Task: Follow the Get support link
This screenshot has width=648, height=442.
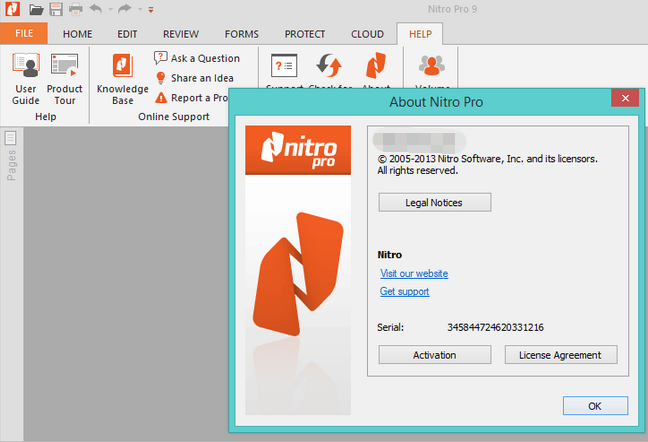Action: click(x=405, y=292)
